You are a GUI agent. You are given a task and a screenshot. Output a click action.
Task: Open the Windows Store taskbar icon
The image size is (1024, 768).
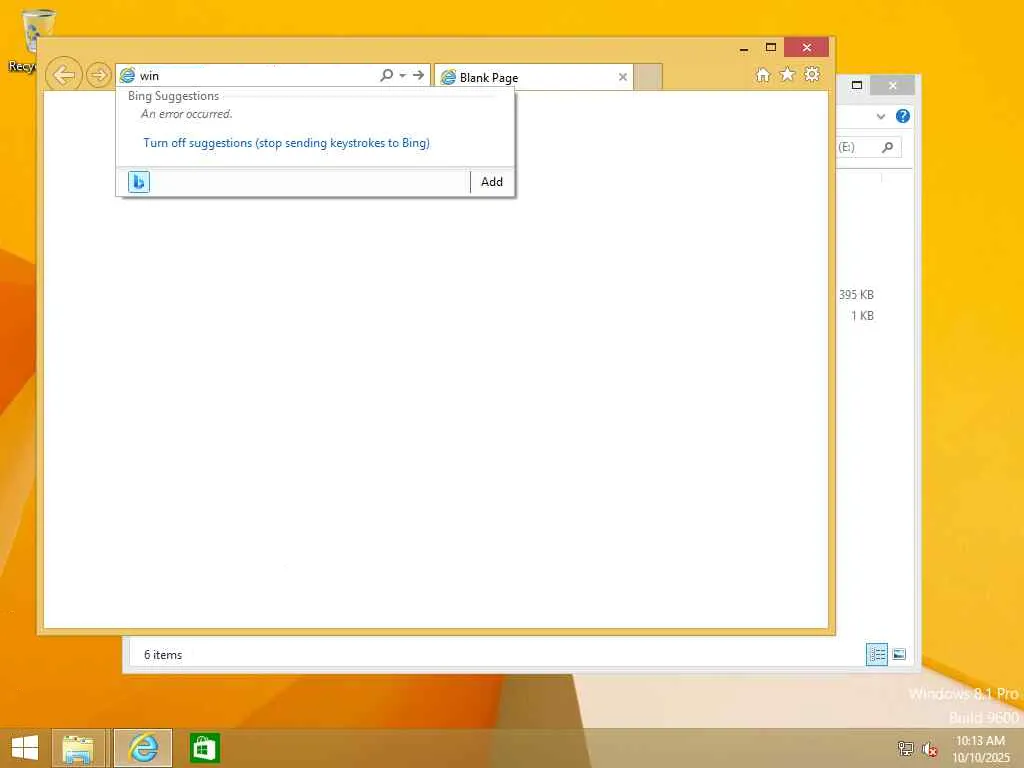click(204, 748)
